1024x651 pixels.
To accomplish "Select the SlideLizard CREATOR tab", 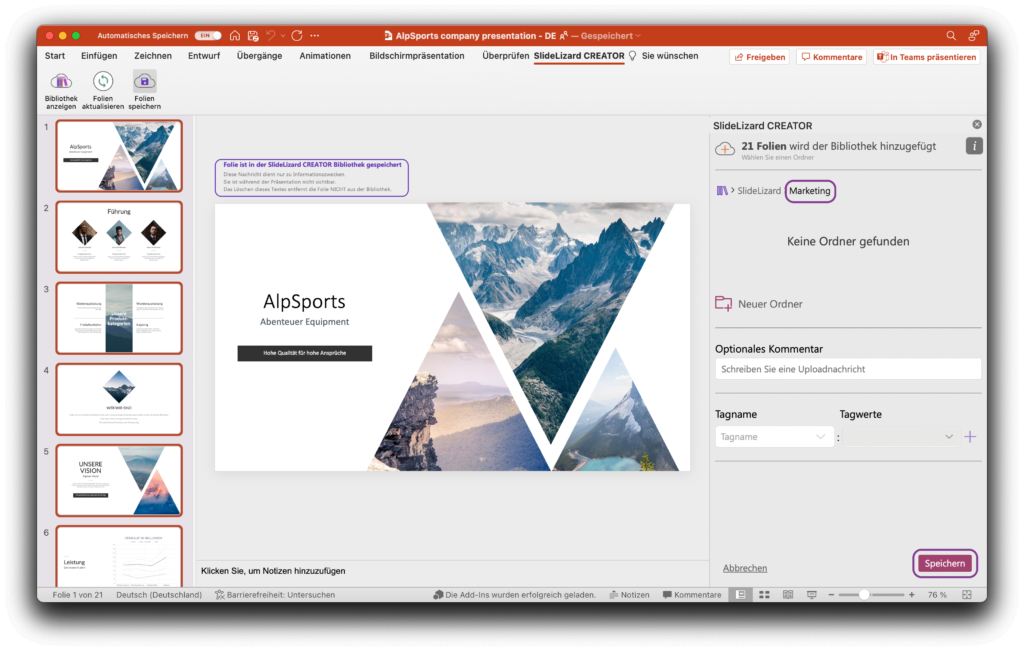I will pos(579,56).
